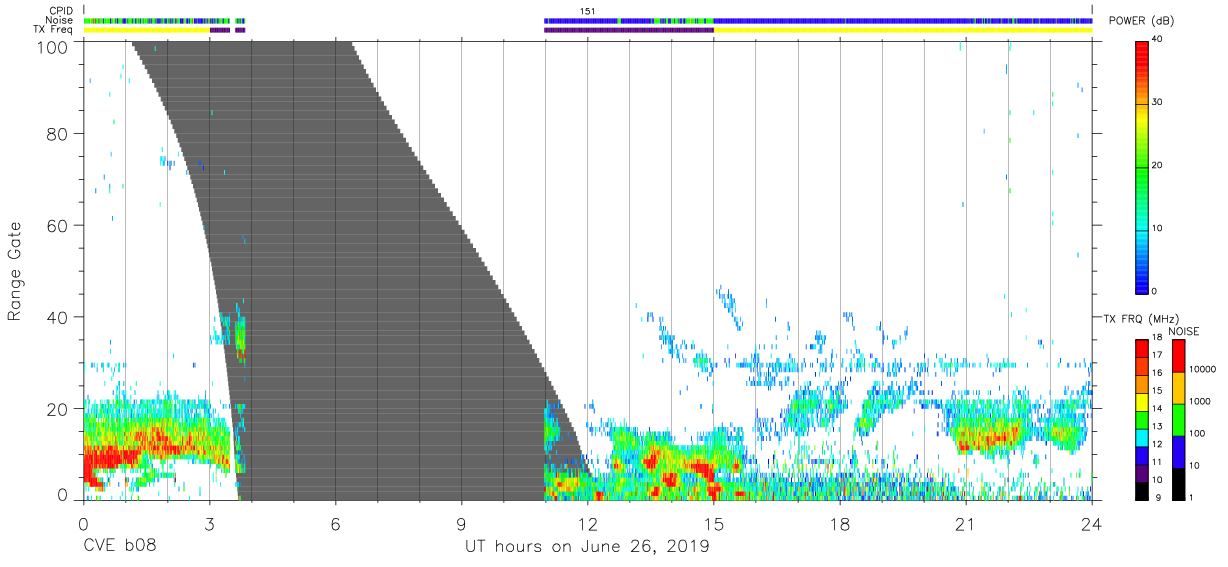Image resolution: width=1228 pixels, height=567 pixels.
Task: Click the CPID value '151'
Action: point(588,11)
